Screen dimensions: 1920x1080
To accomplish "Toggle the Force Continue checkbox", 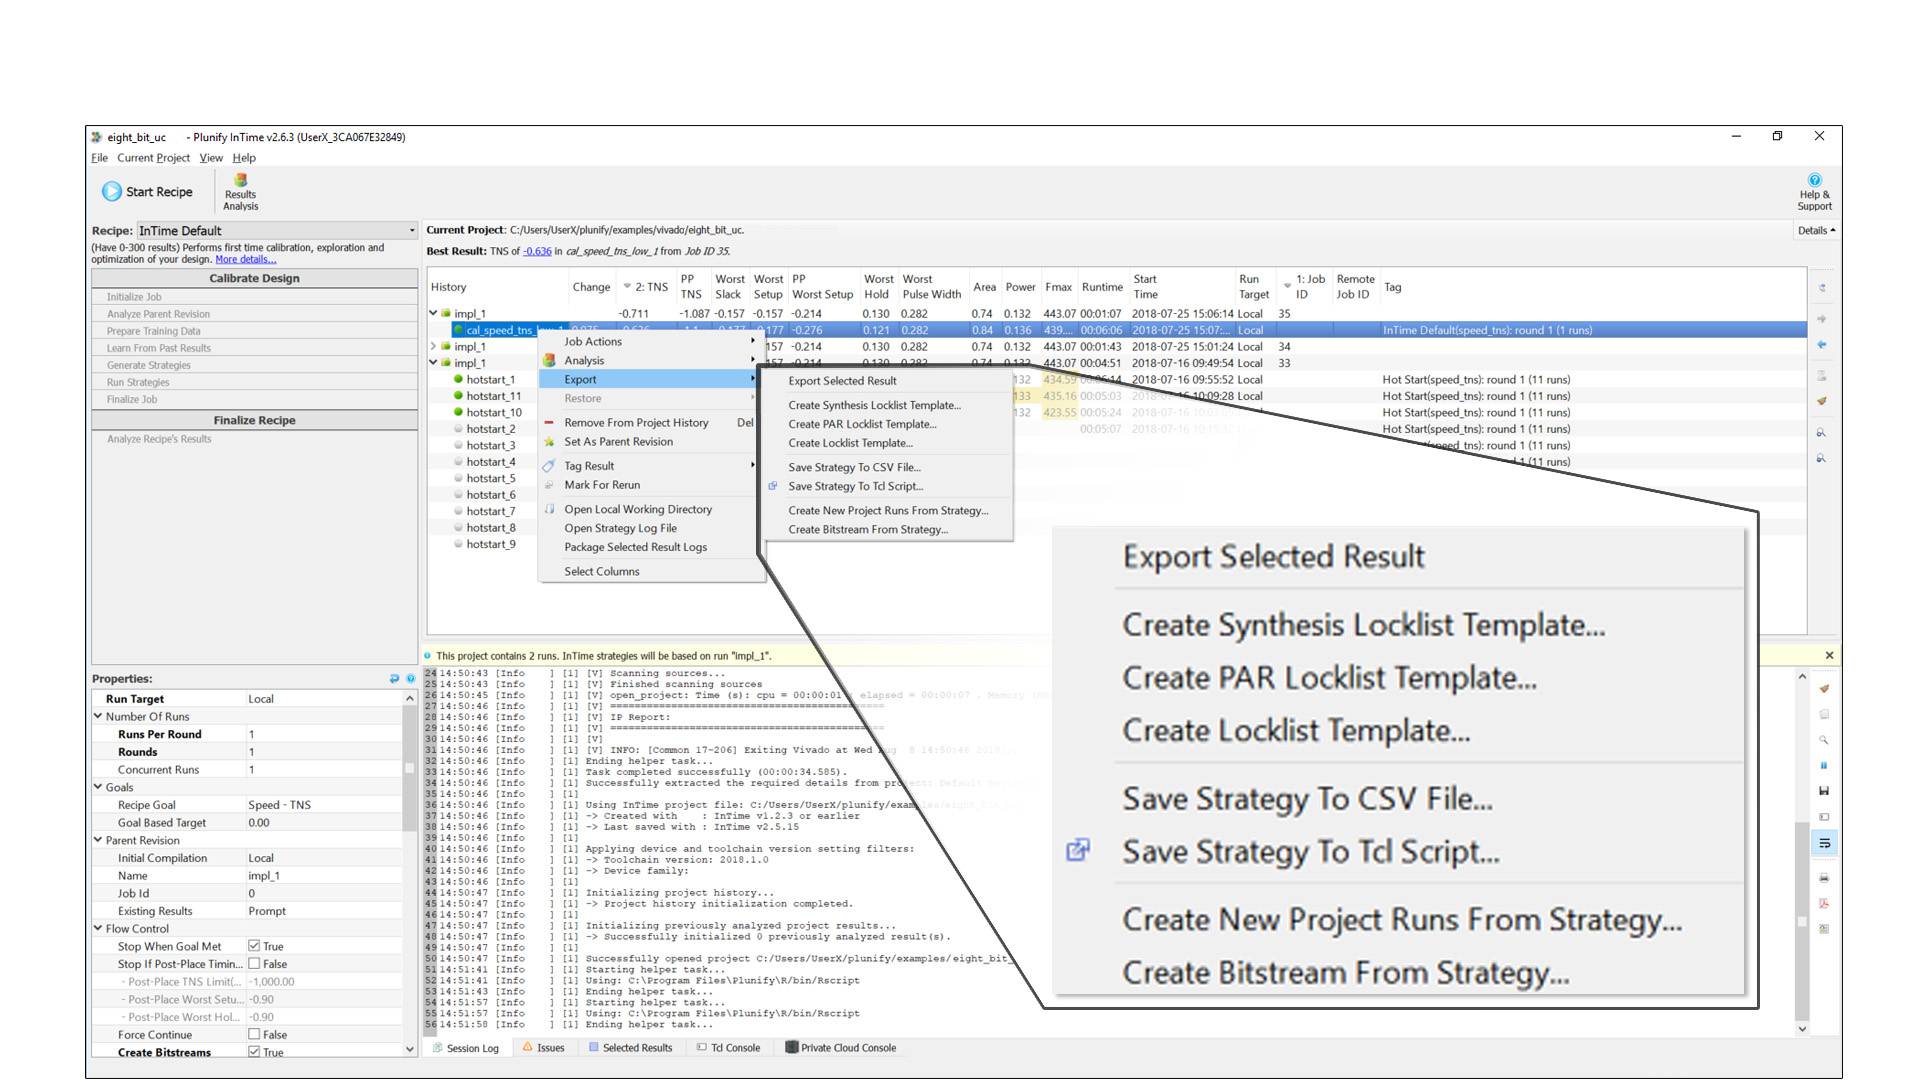I will click(254, 1035).
